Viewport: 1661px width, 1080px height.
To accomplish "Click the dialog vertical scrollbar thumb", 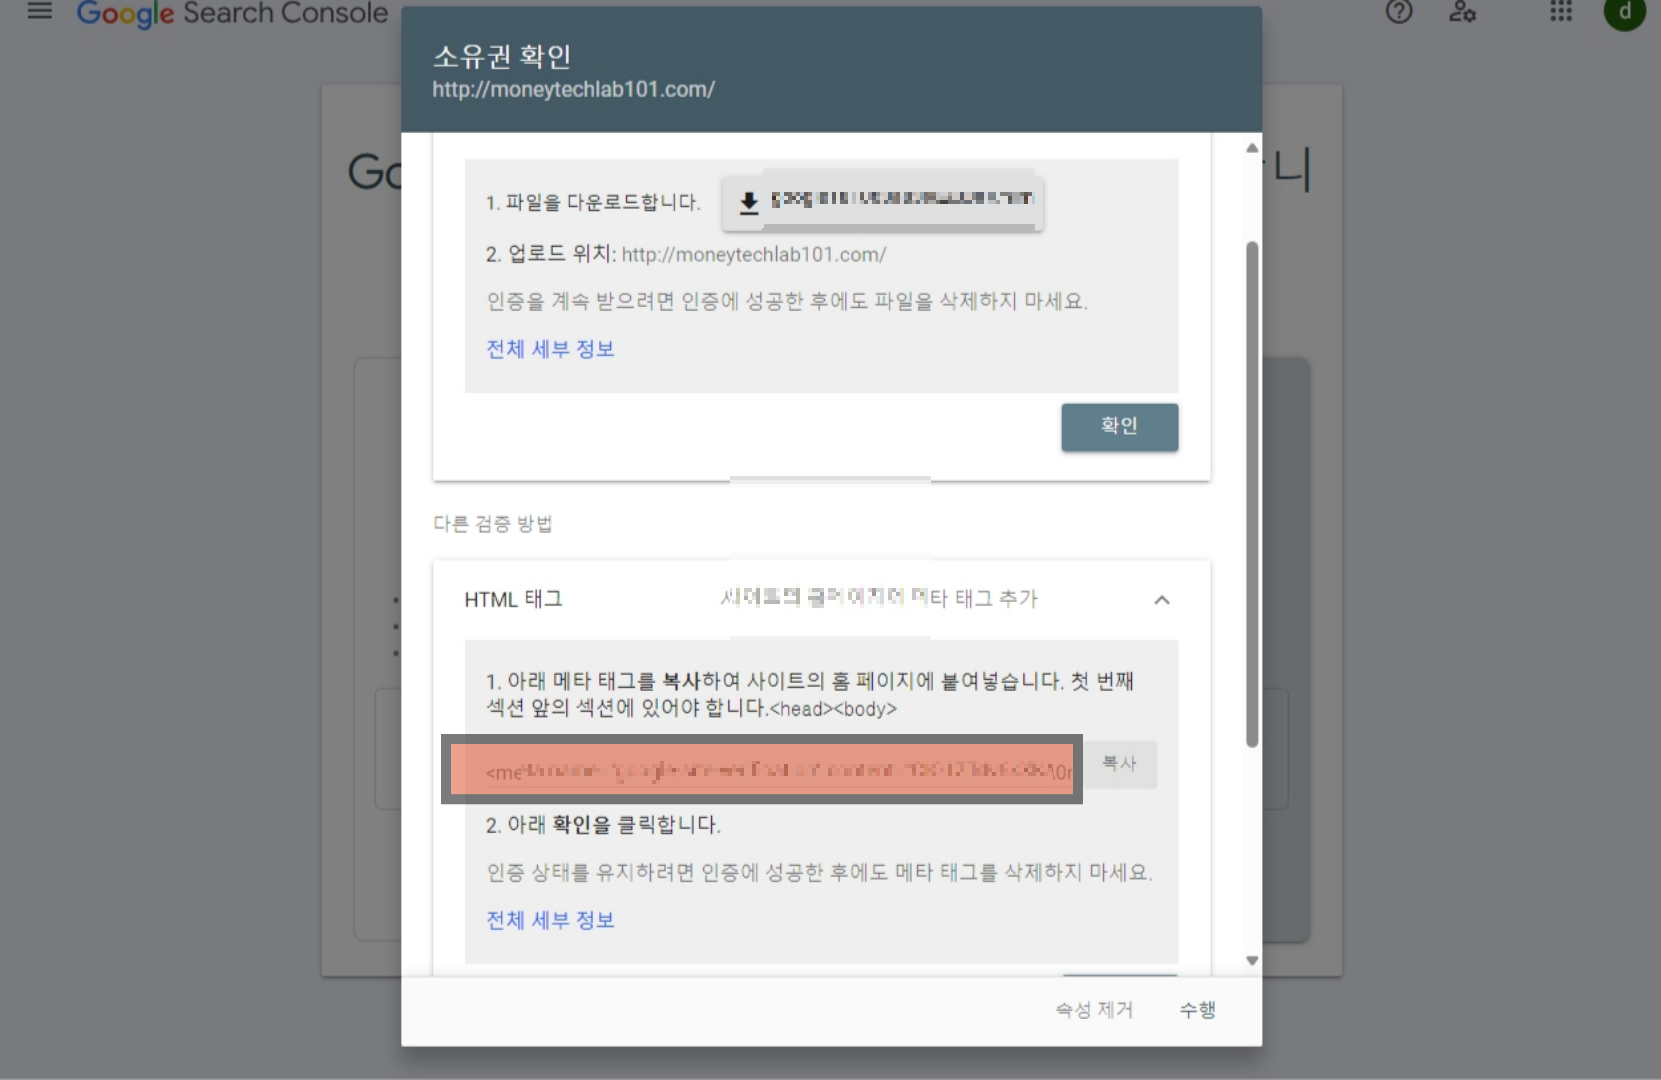I will click(x=1251, y=494).
